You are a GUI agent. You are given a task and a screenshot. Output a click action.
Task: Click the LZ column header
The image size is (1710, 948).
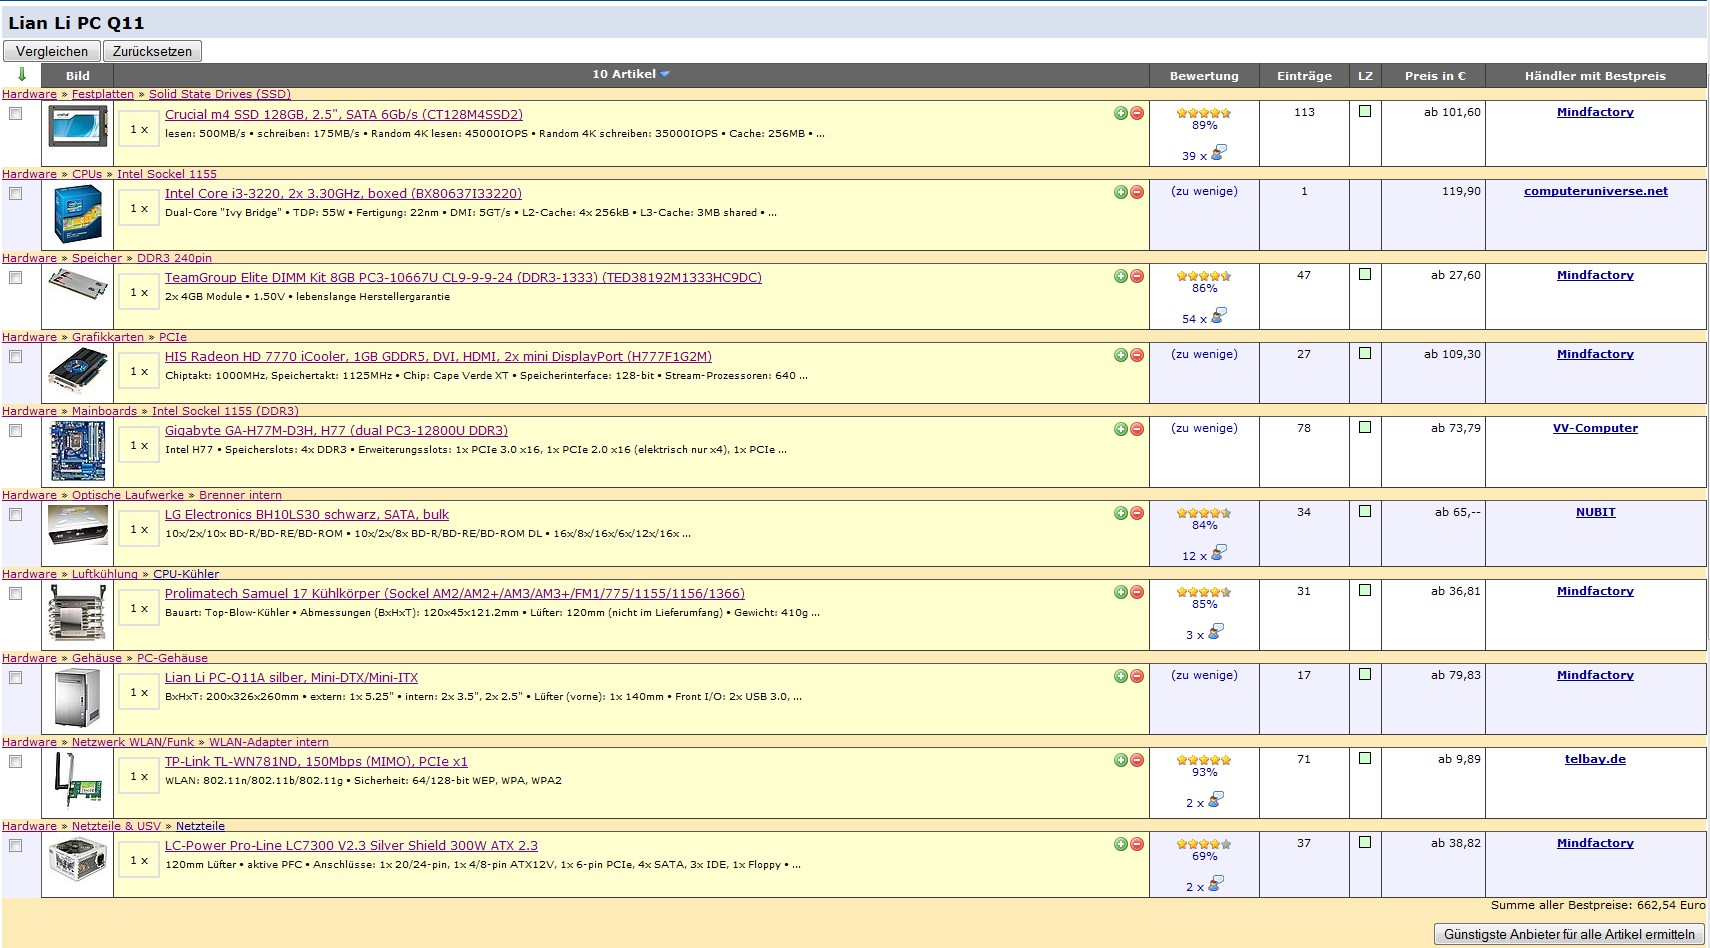pyautogui.click(x=1365, y=76)
